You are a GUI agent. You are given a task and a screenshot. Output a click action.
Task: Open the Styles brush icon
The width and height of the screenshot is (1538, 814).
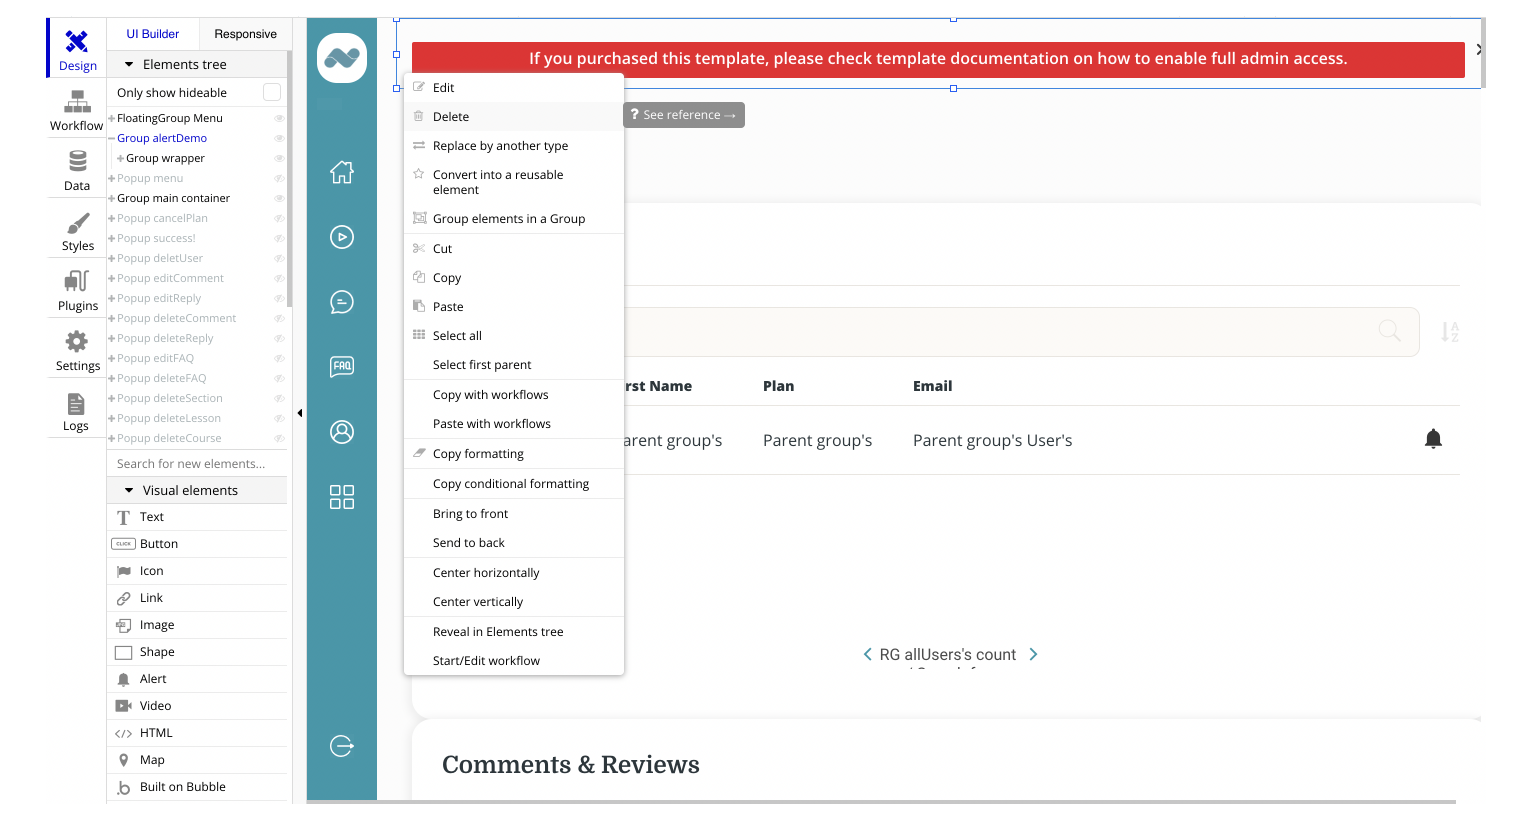(77, 222)
